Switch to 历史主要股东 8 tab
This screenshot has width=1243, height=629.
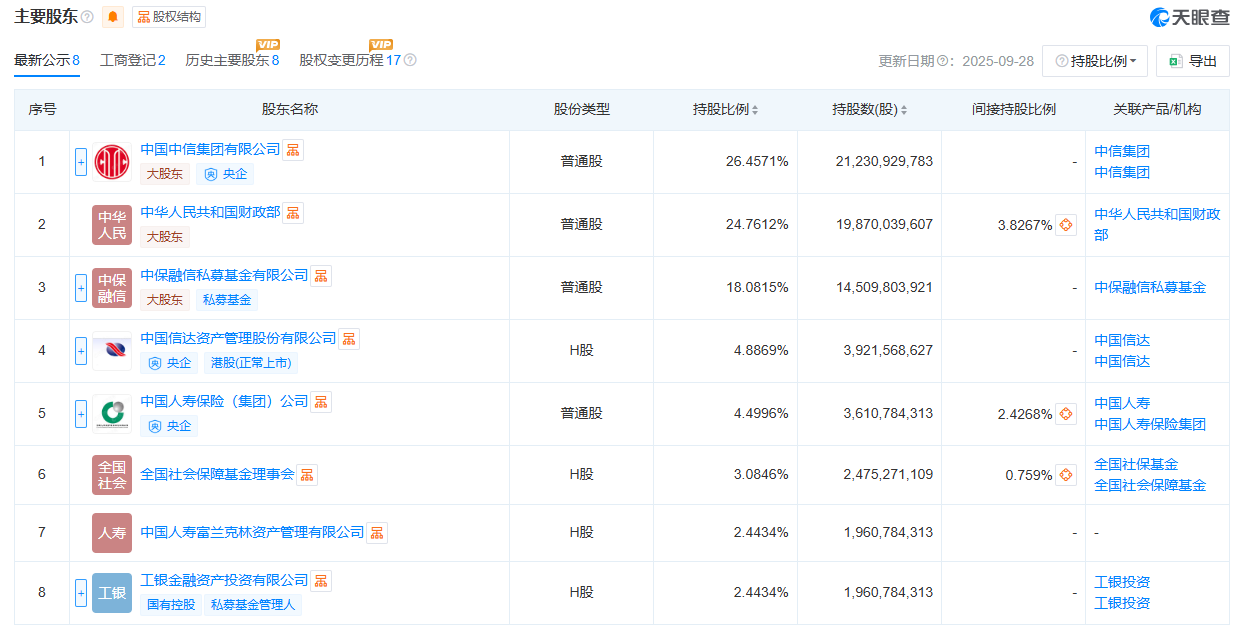(x=232, y=60)
